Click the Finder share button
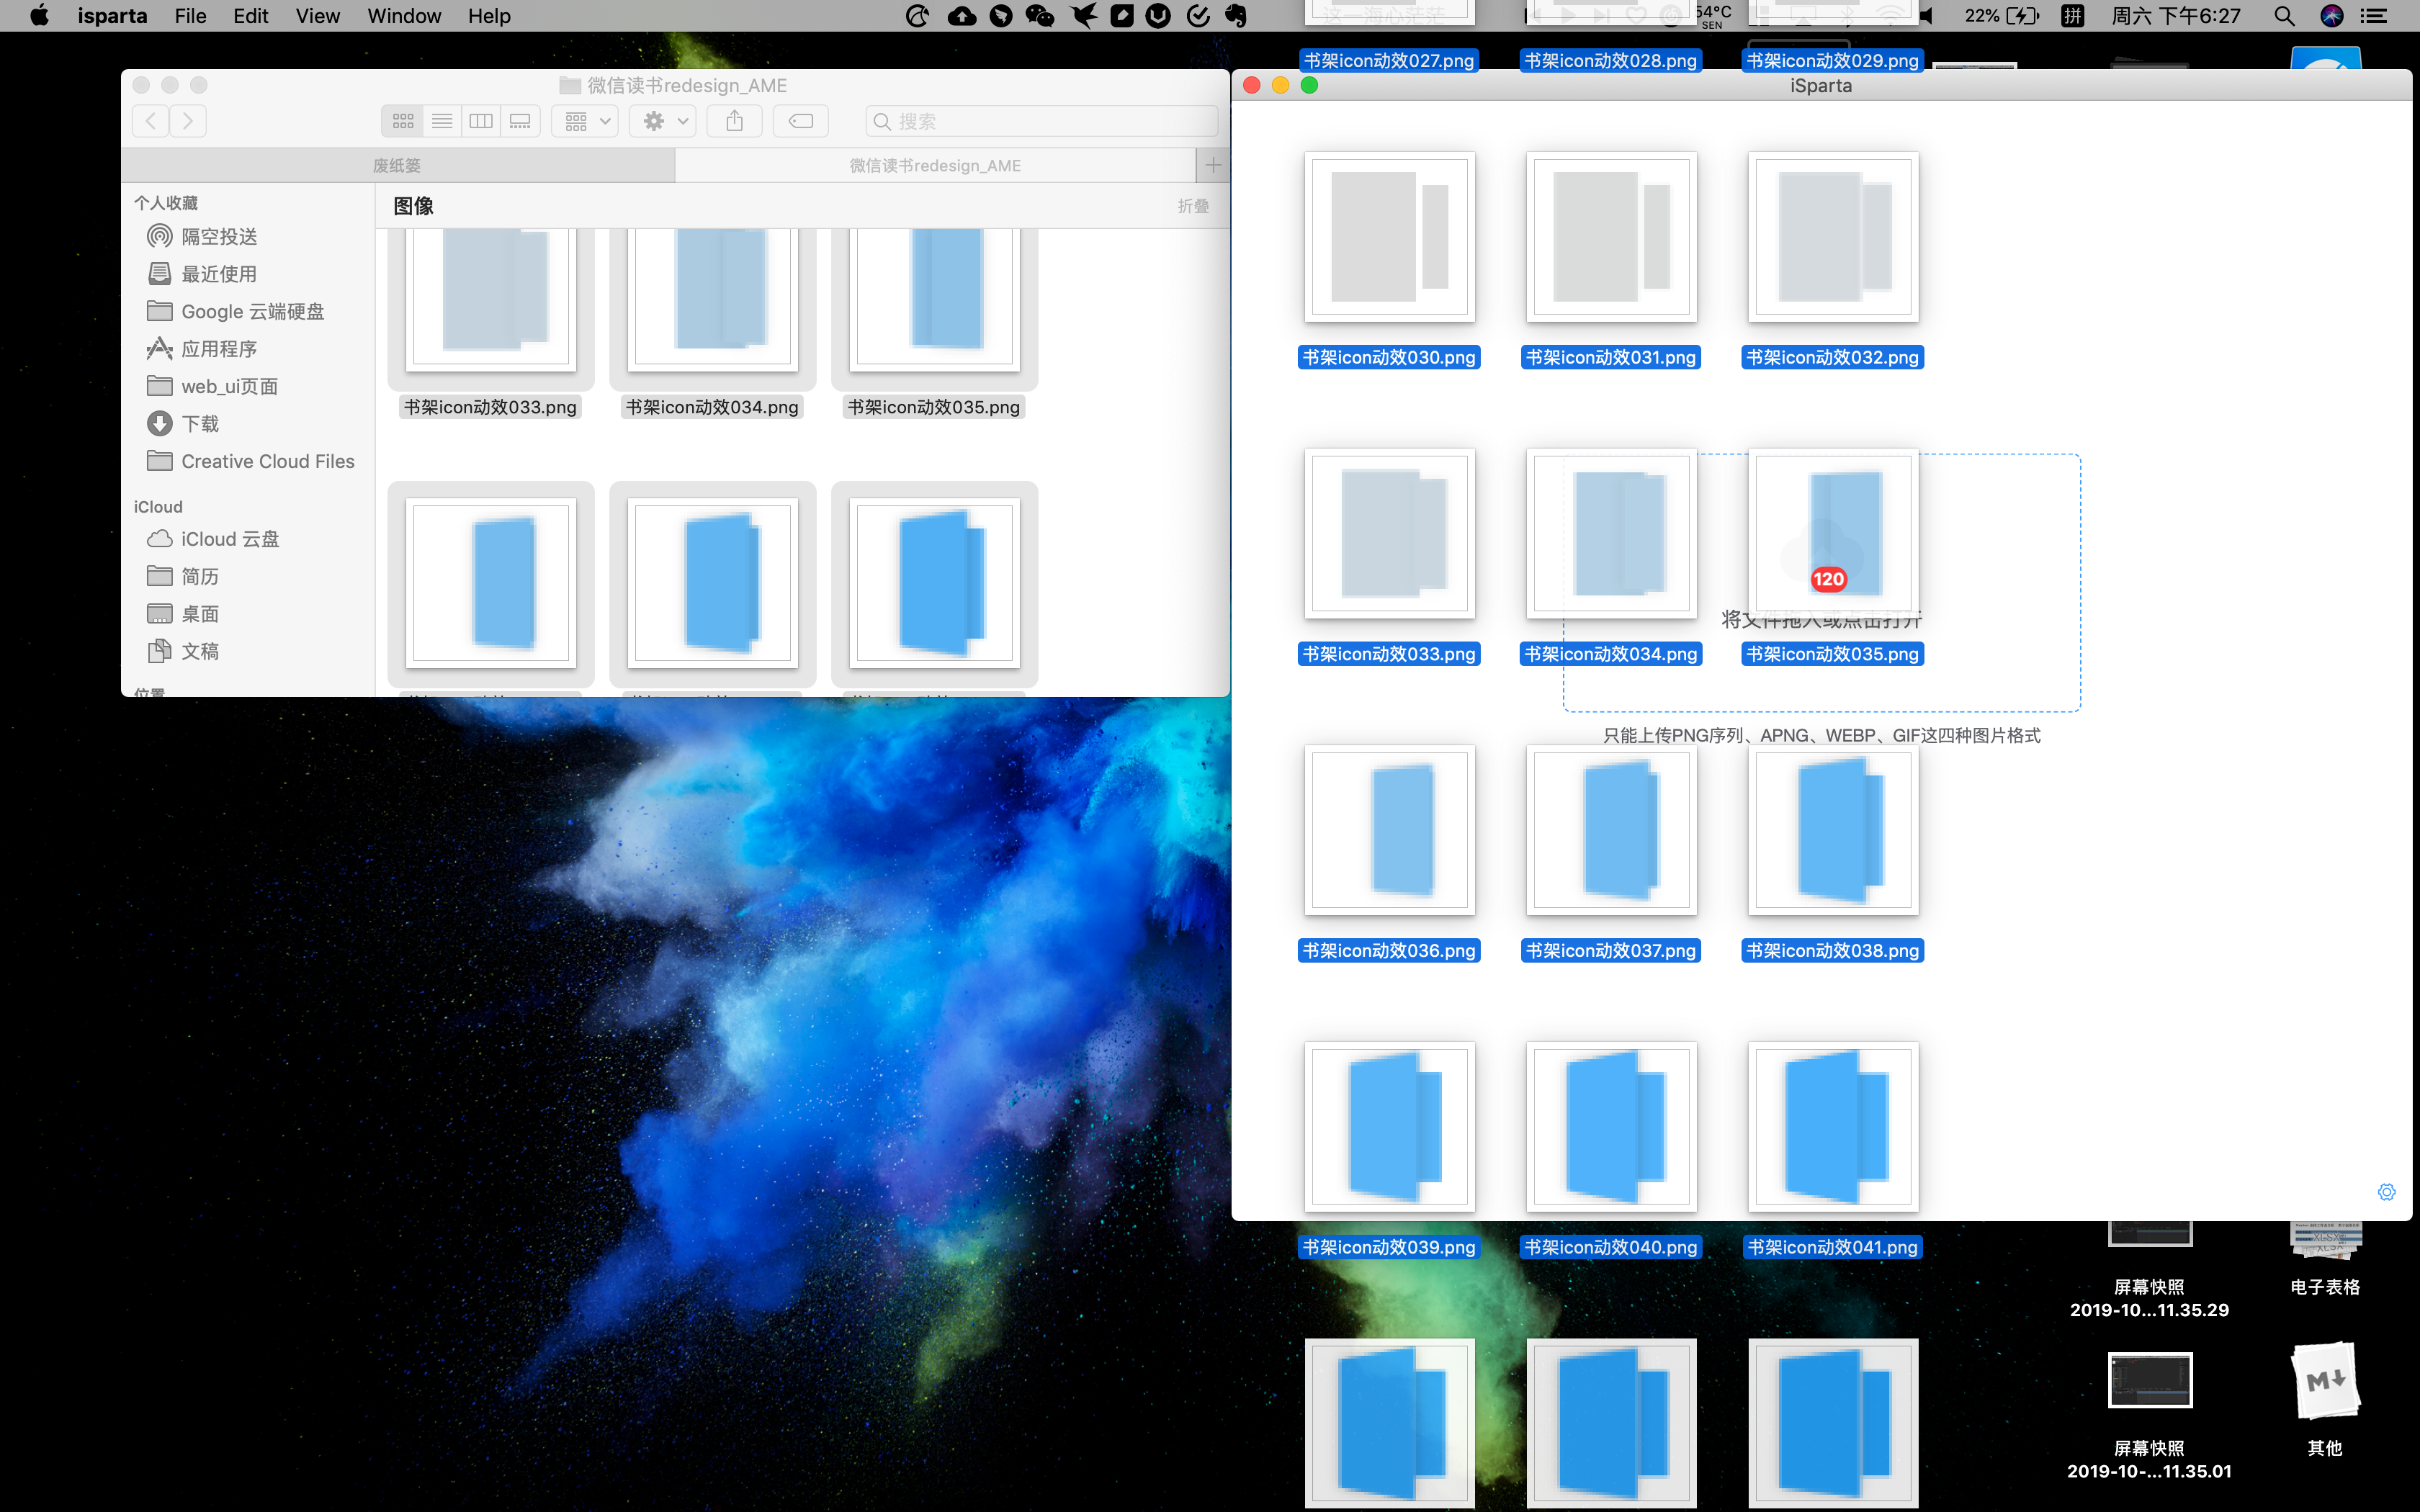The width and height of the screenshot is (2420, 1512). [x=734, y=121]
